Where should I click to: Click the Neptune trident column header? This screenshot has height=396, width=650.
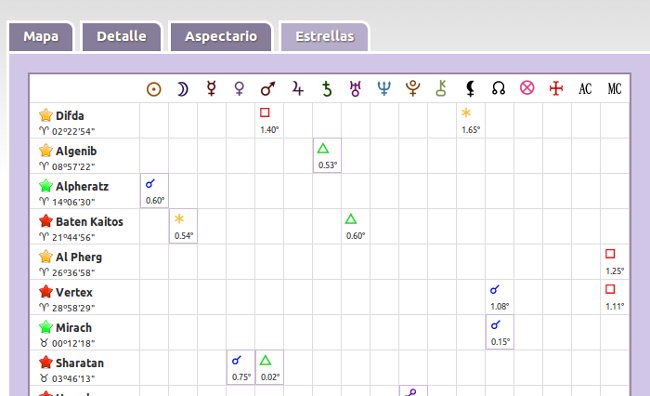pyautogui.click(x=384, y=89)
